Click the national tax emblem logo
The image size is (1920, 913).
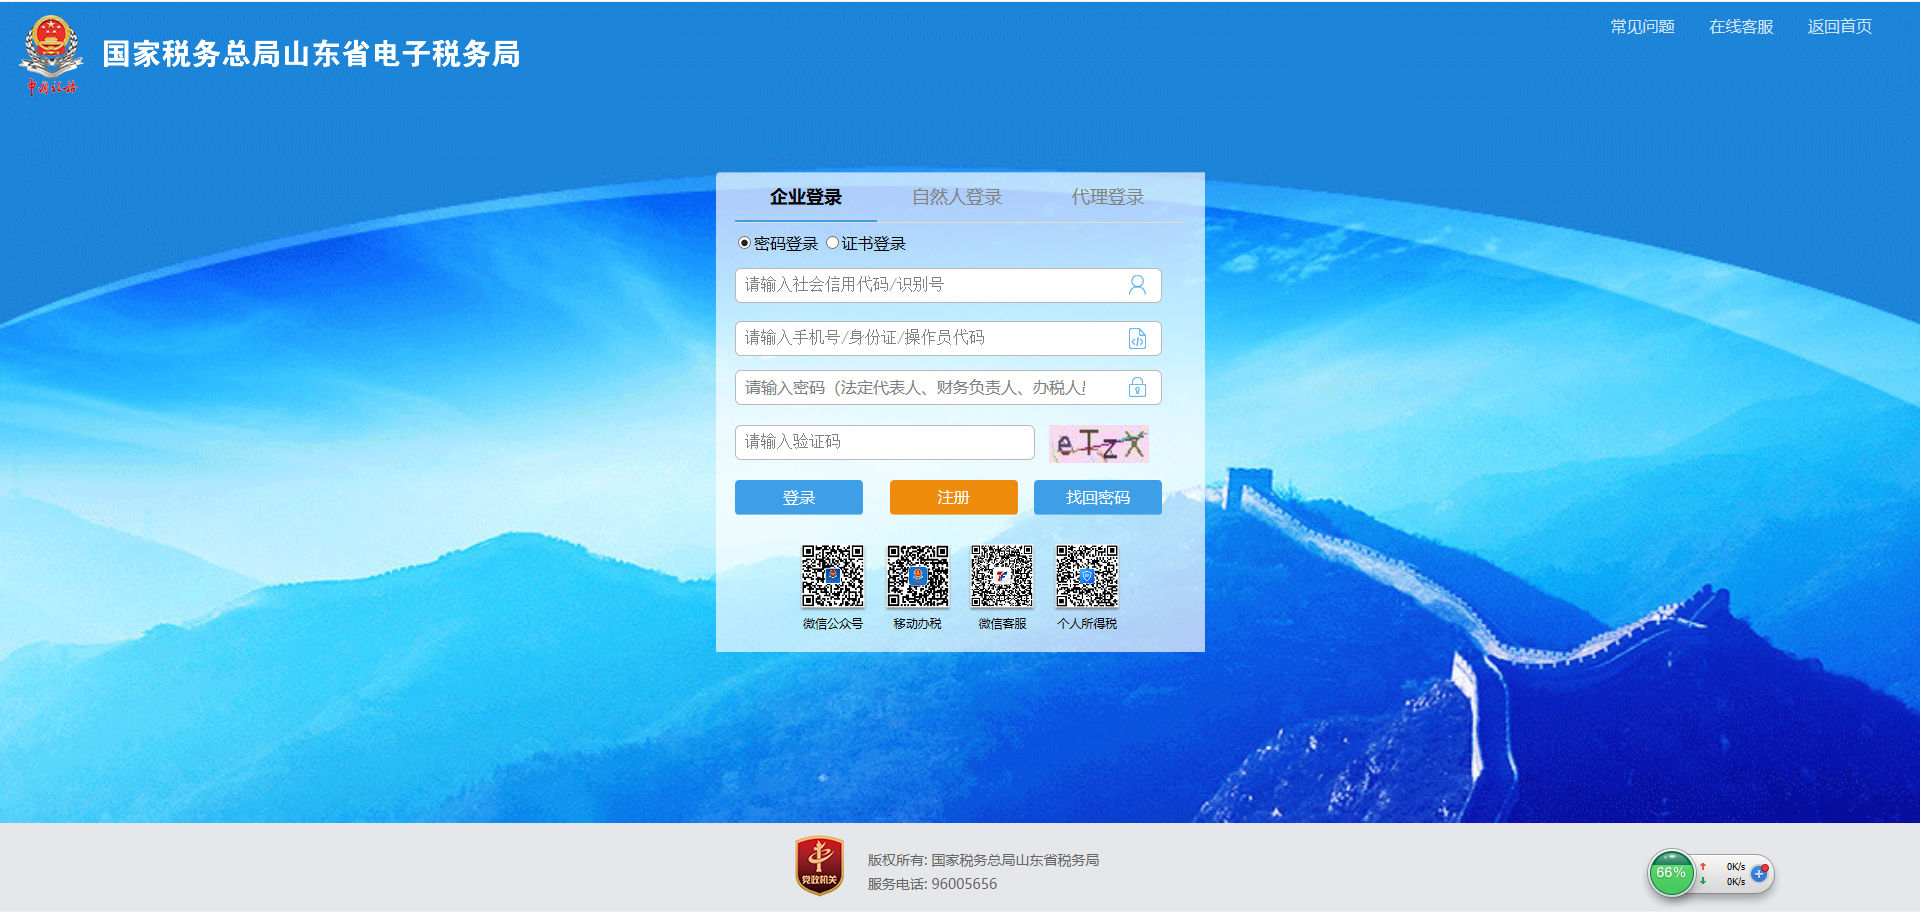click(51, 55)
